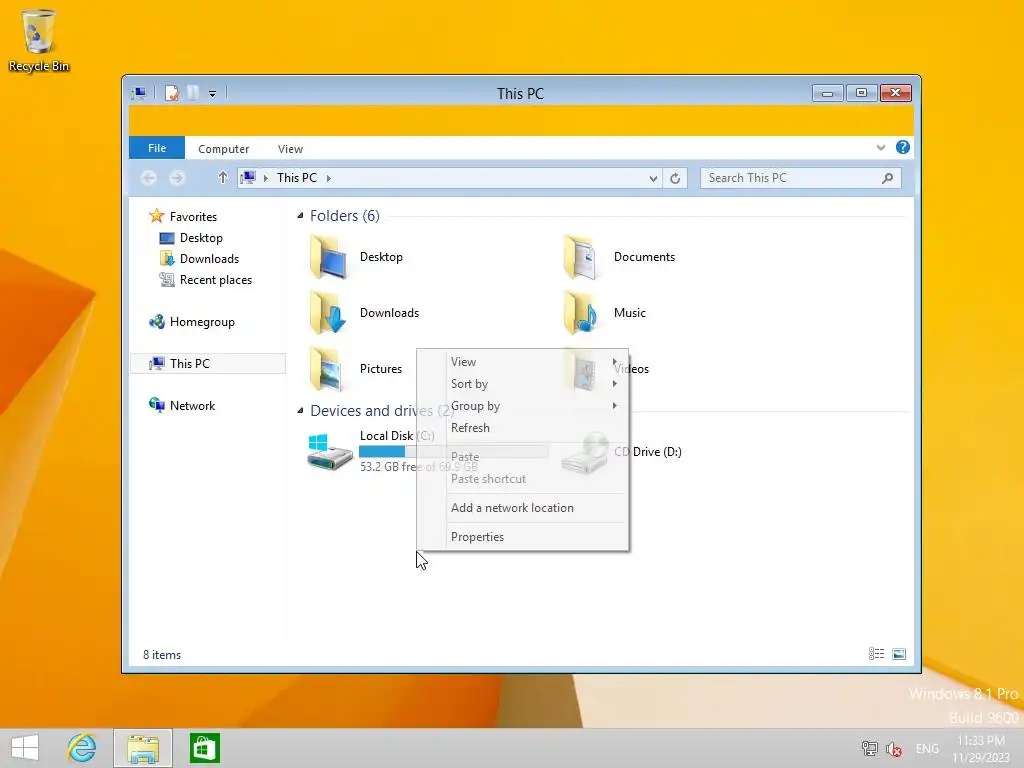
Task: Choose Properties from the context menu
Action: (522, 537)
